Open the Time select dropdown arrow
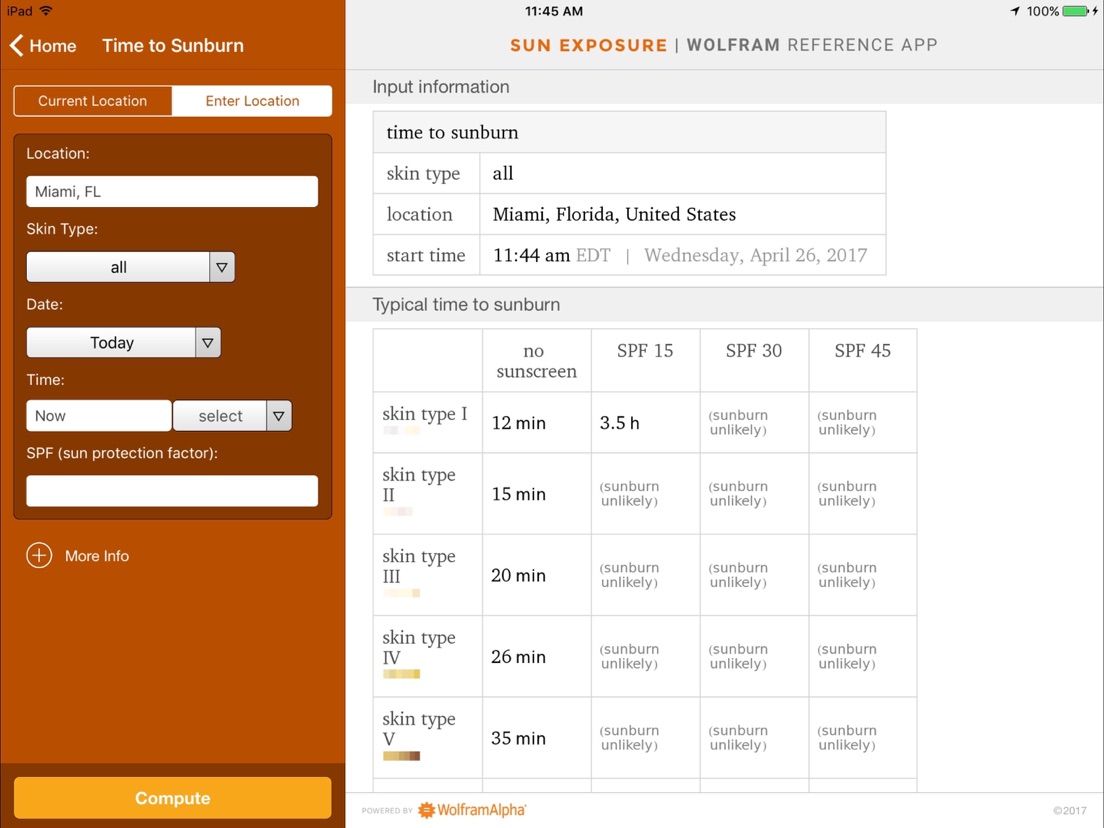 279,416
